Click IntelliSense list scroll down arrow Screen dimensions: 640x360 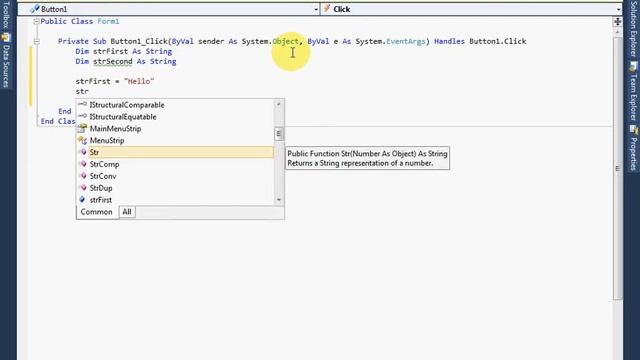click(x=279, y=200)
